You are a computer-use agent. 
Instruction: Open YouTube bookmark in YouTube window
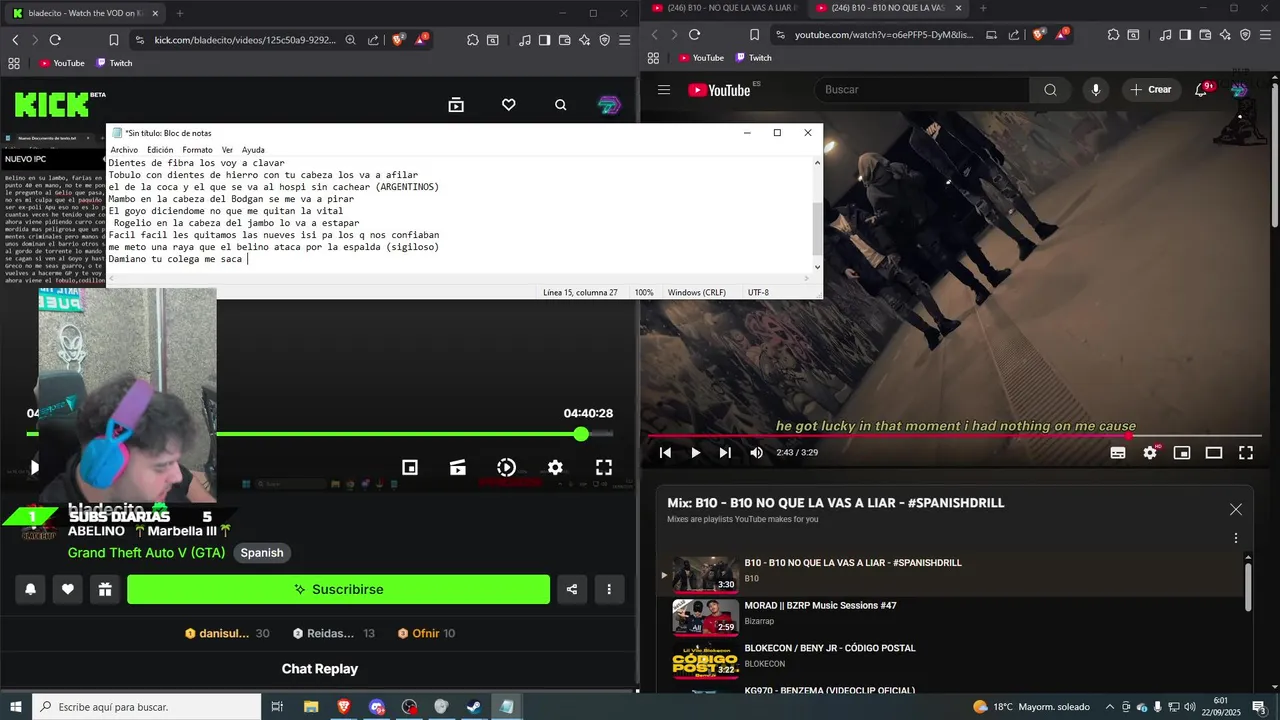coord(701,58)
